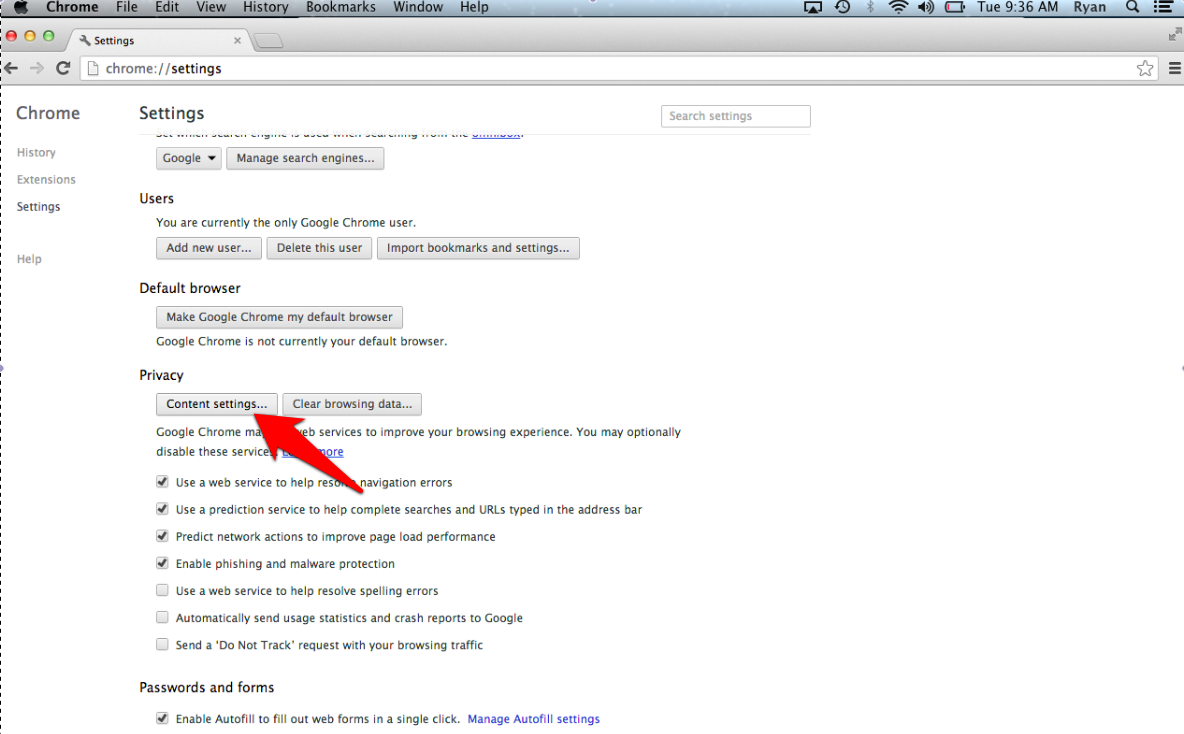The height and width of the screenshot is (734, 1184).
Task: Click the Content settings button
Action: pyautogui.click(x=216, y=404)
